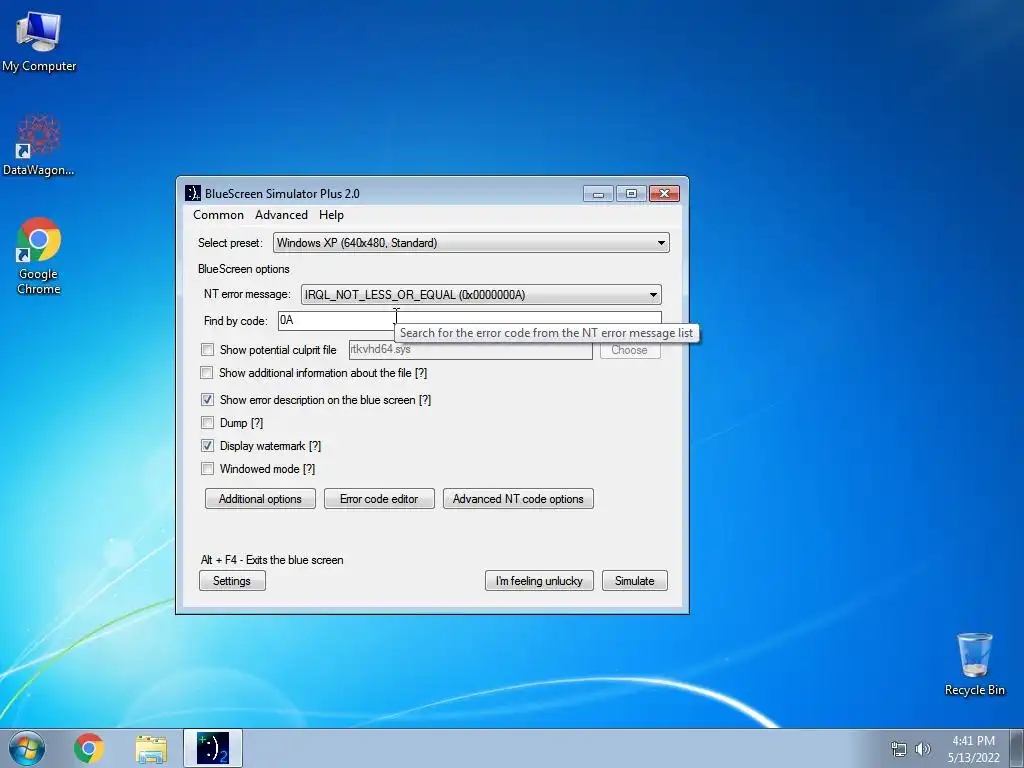
Task: Enable Show additional information about the file
Action: point(206,373)
